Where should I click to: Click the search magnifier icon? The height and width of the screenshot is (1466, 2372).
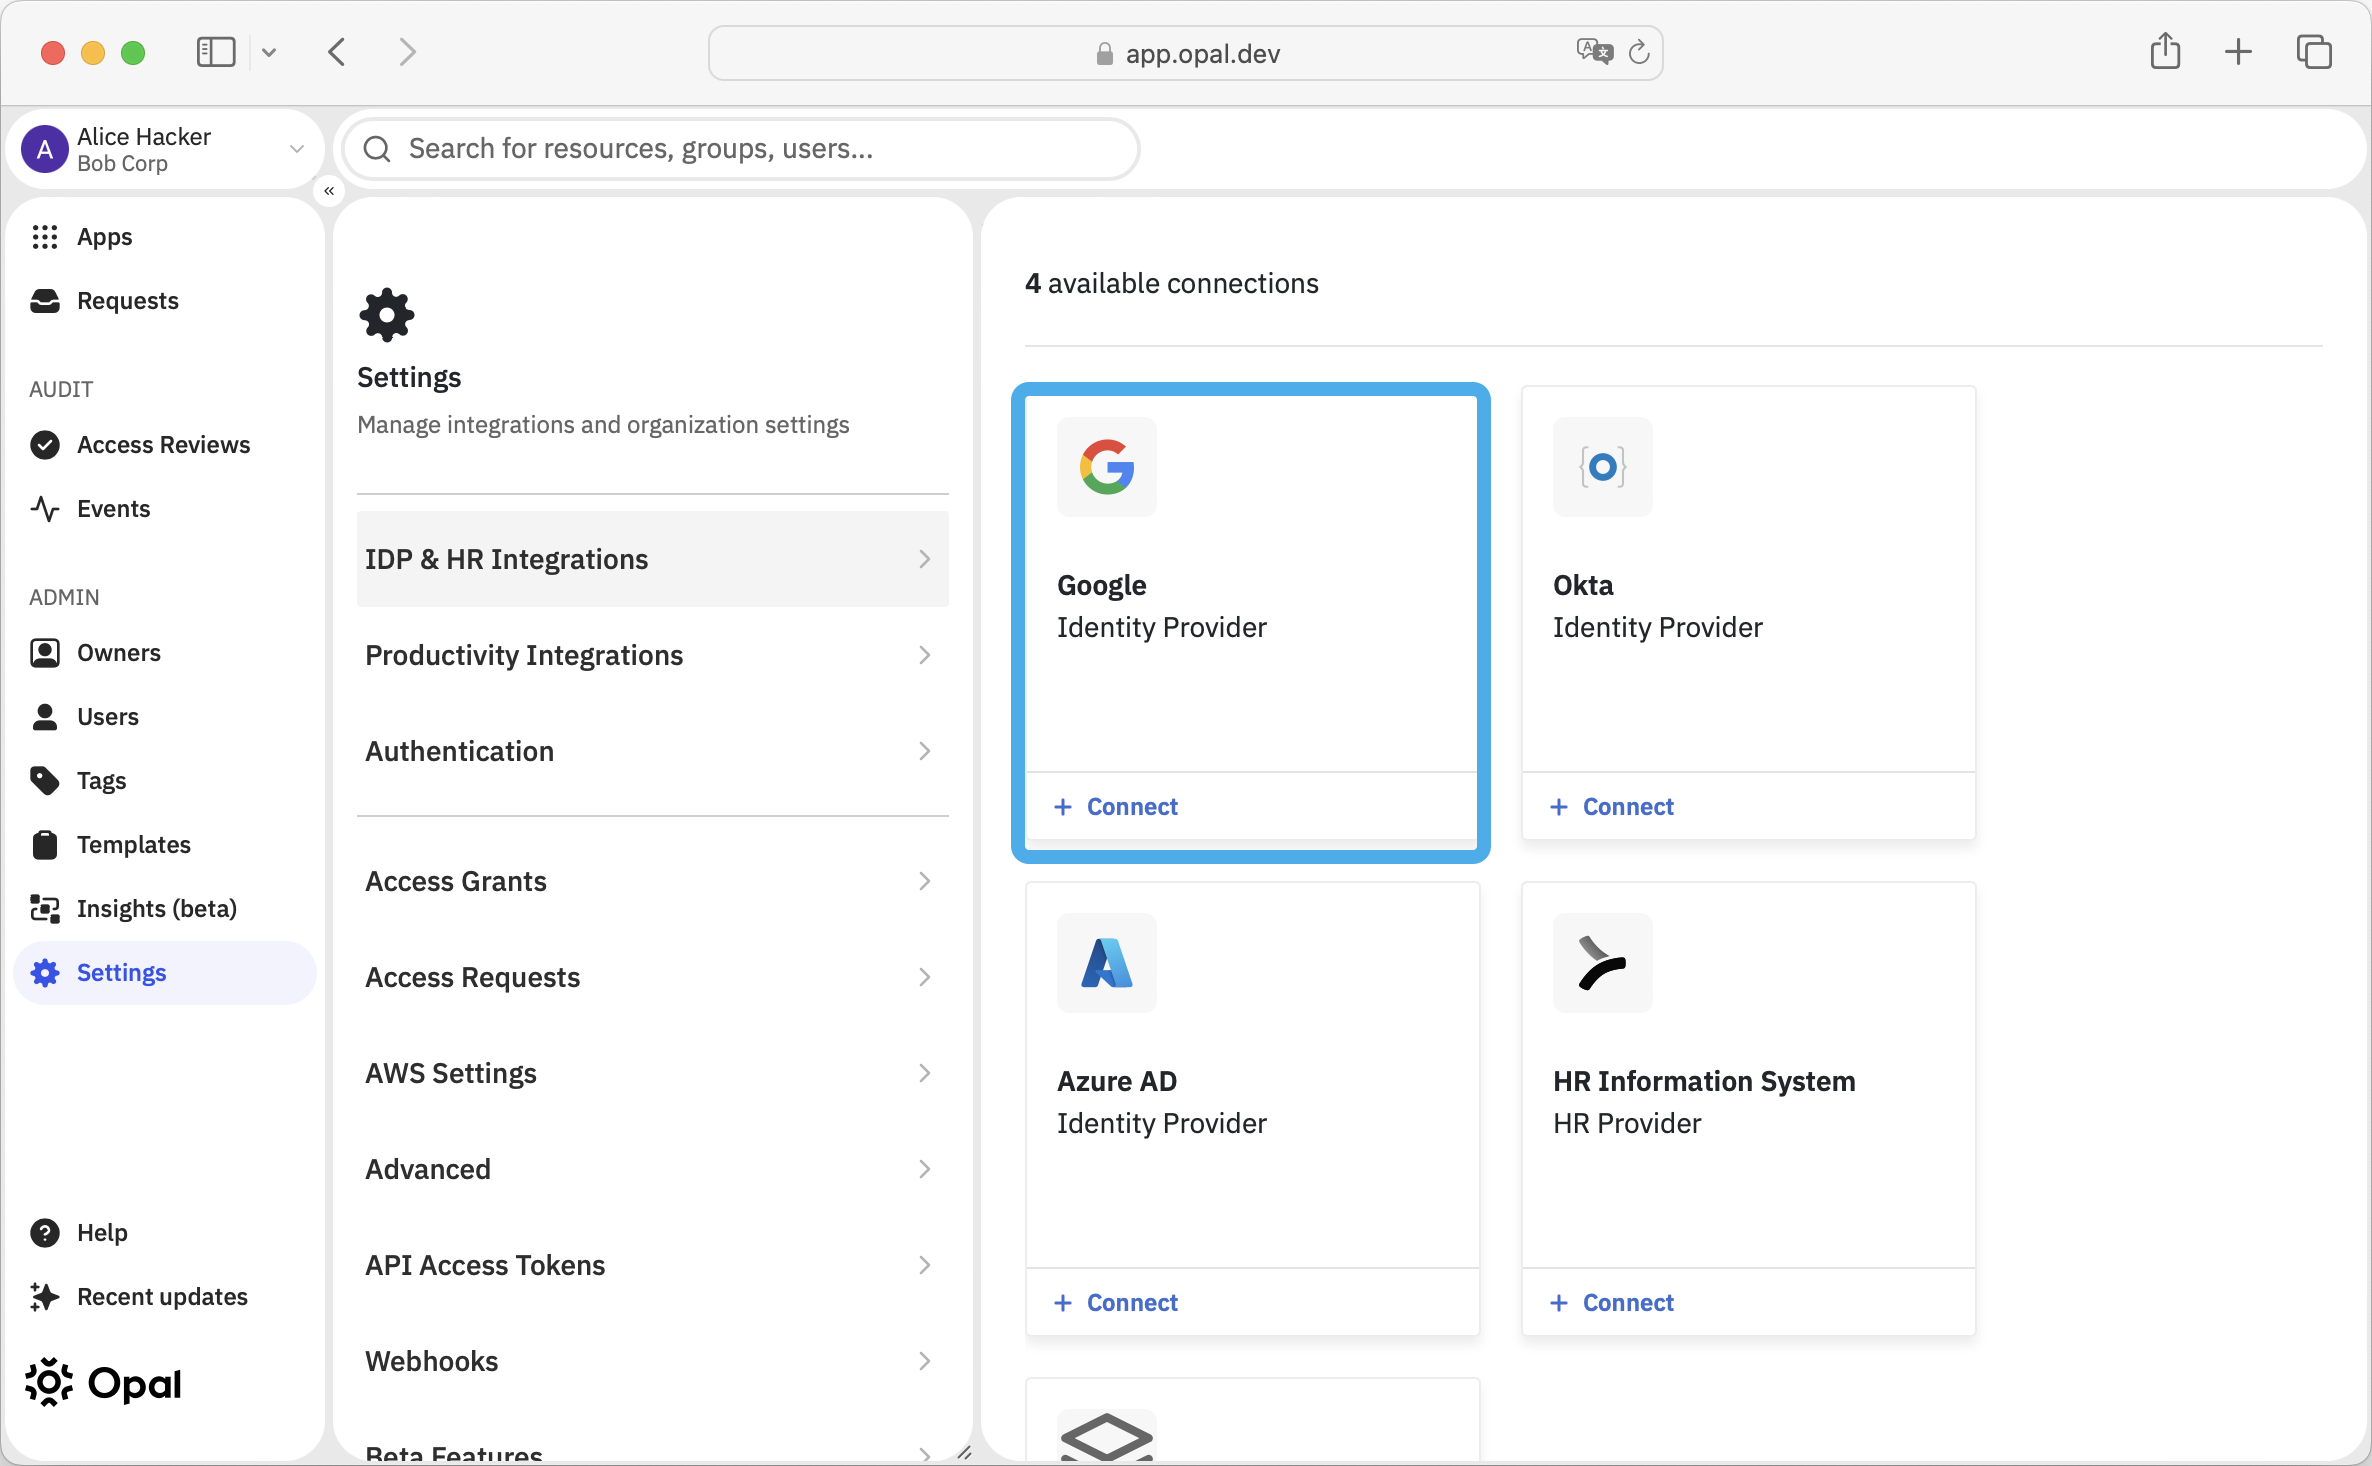377,149
